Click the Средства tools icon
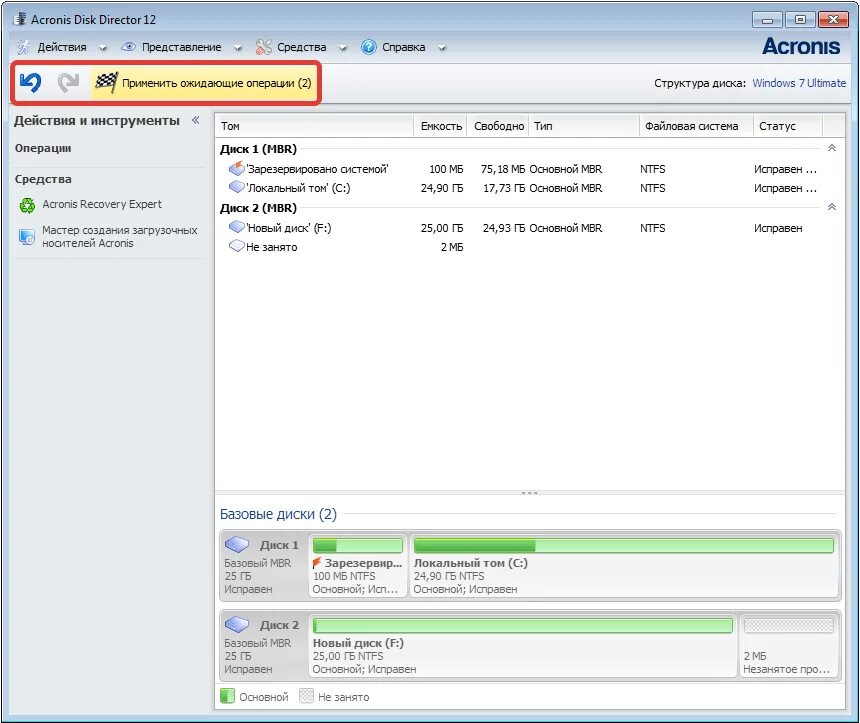Screen dimensions: 860x723 pyautogui.click(x=263, y=47)
